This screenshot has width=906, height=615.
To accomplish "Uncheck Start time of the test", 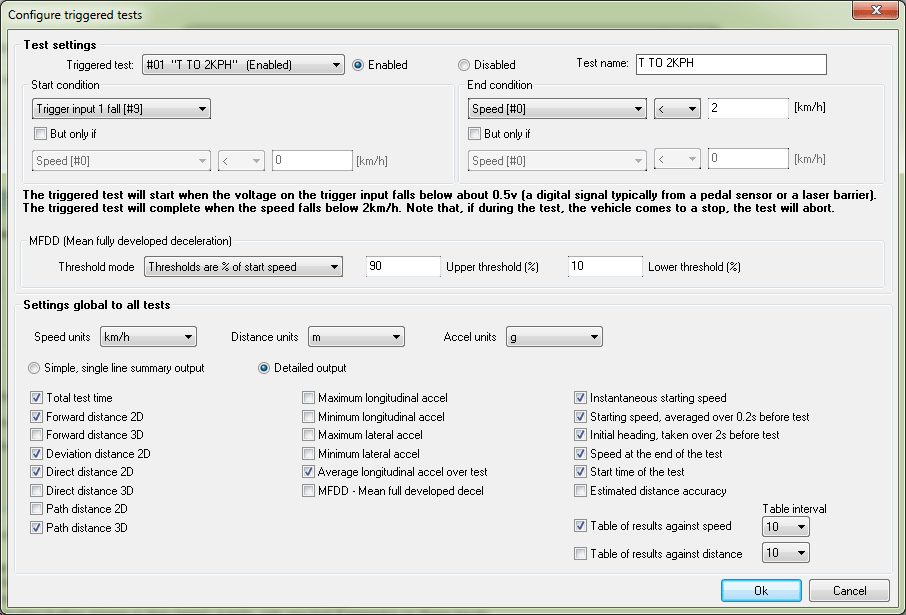I will click(x=581, y=472).
